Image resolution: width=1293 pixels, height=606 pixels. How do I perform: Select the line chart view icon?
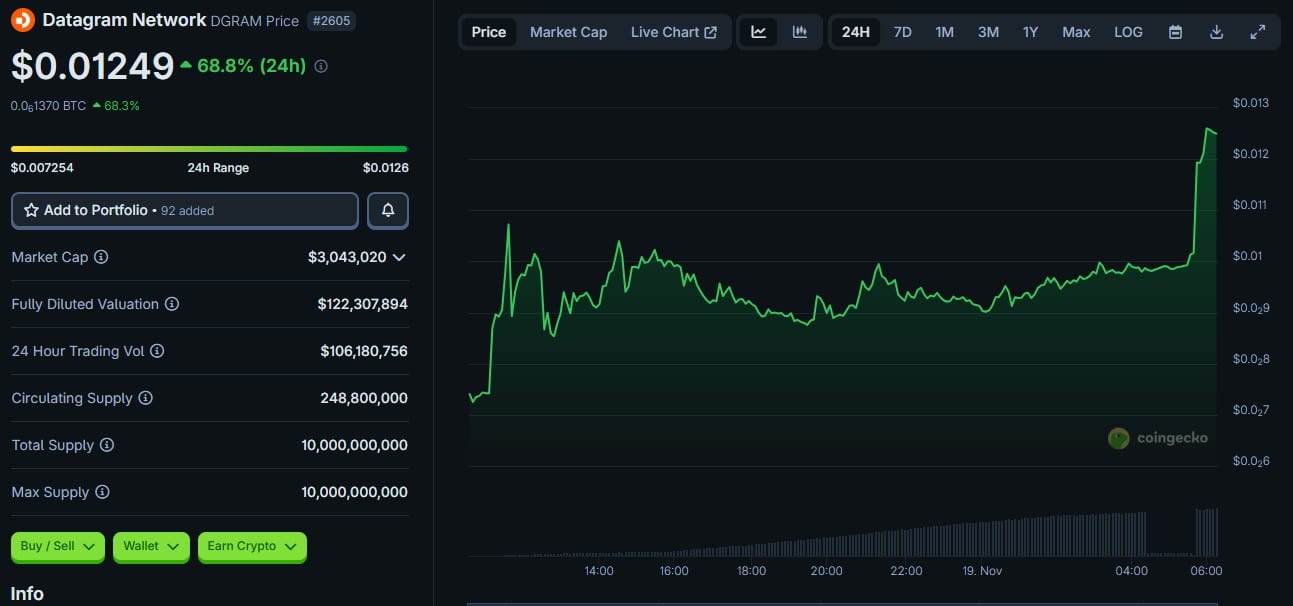tap(759, 32)
